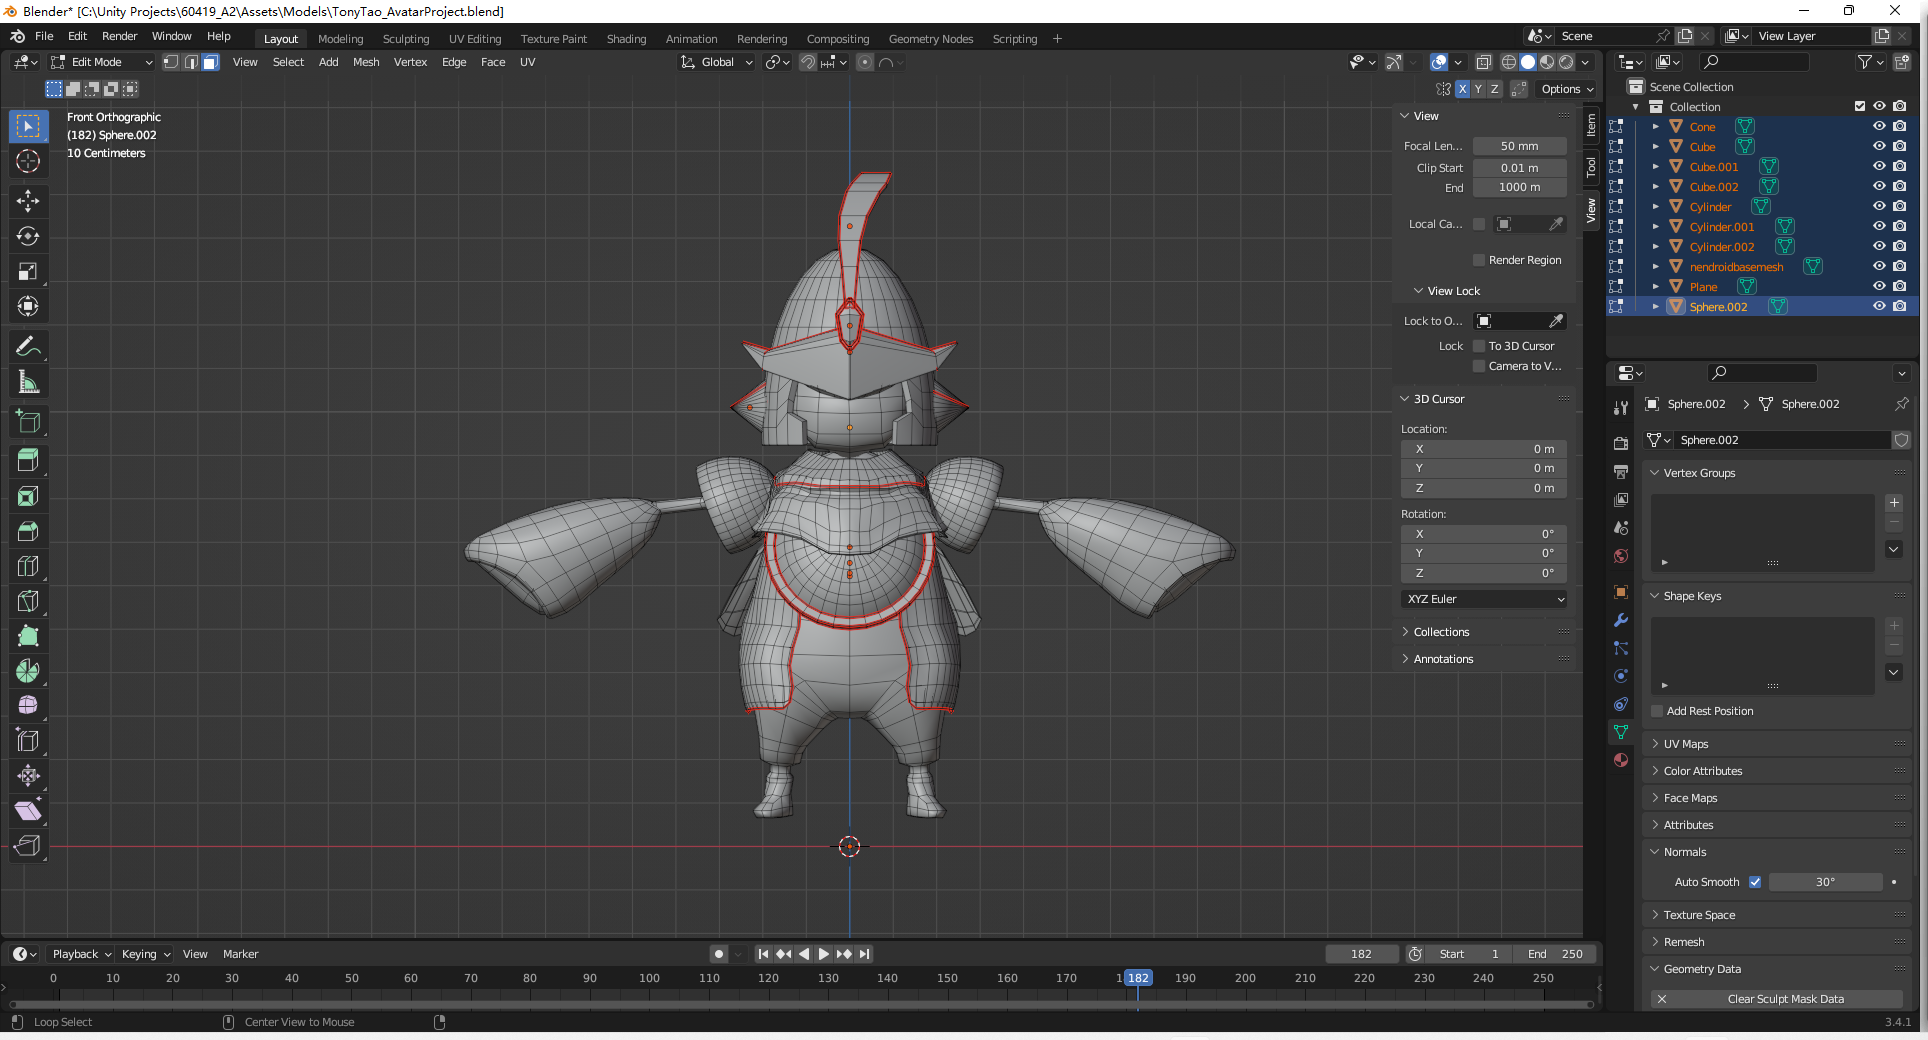Screen dimensions: 1928x1040
Task: Select the Measure tool
Action: pos(28,382)
